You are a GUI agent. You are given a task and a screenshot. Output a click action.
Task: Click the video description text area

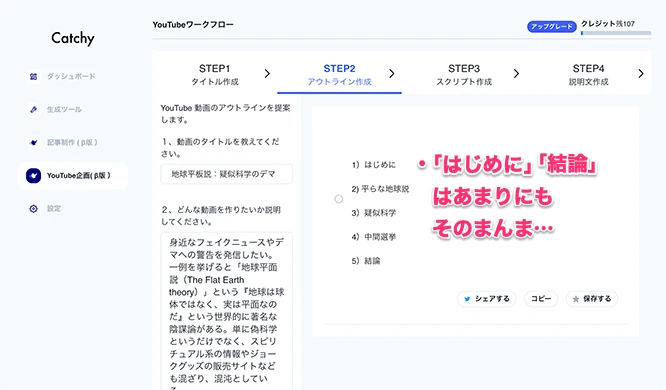tap(226, 311)
